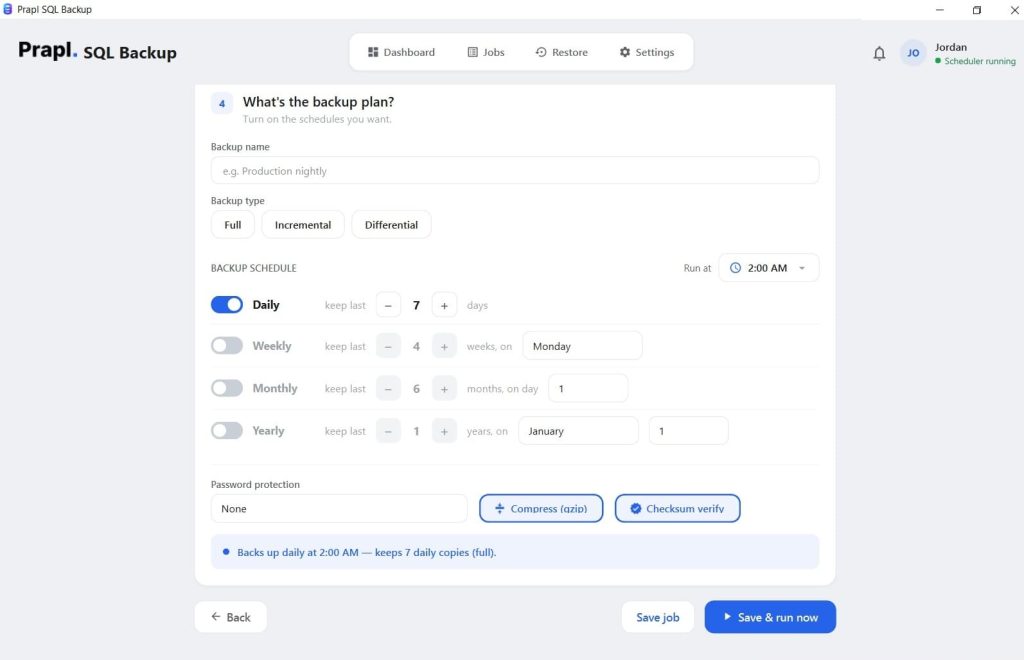
Task: Click the Backup name input field
Action: pyautogui.click(x=515, y=170)
